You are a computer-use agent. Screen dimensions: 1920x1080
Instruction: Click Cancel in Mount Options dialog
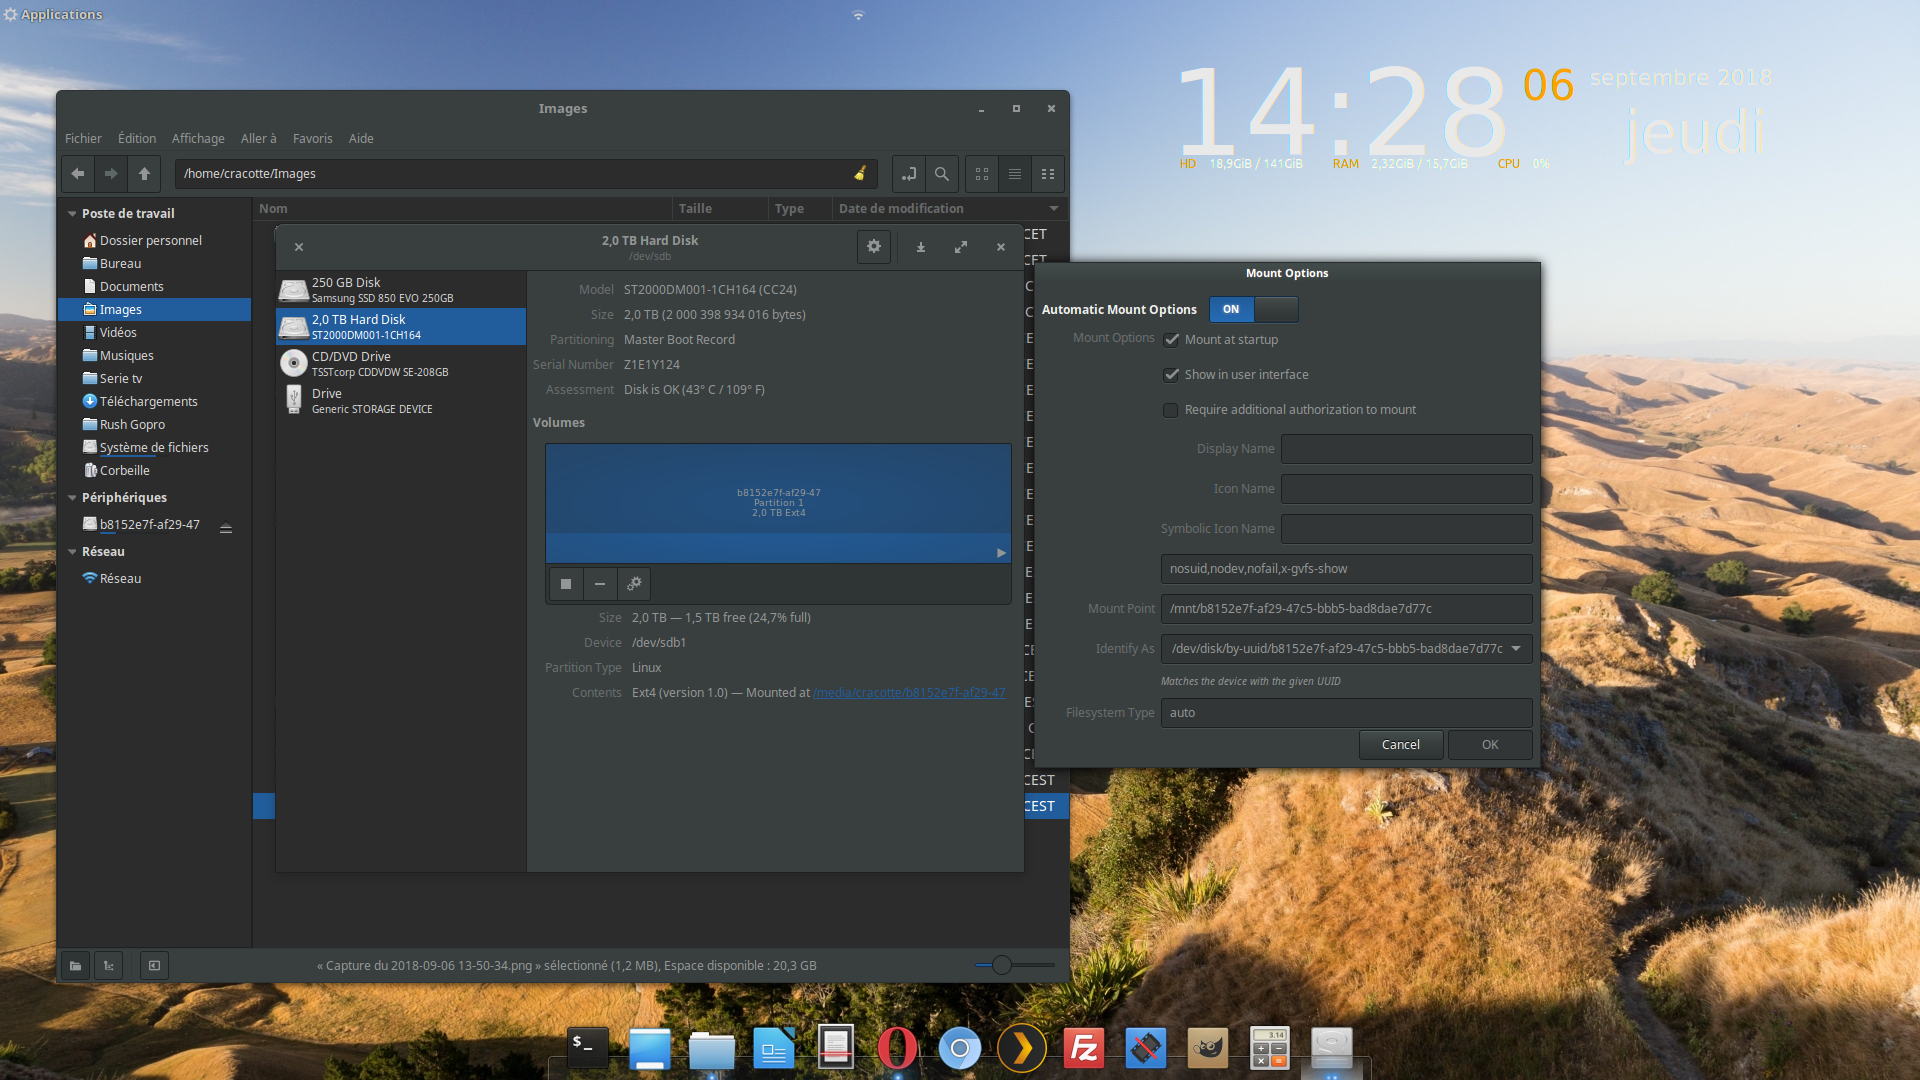(x=1400, y=745)
